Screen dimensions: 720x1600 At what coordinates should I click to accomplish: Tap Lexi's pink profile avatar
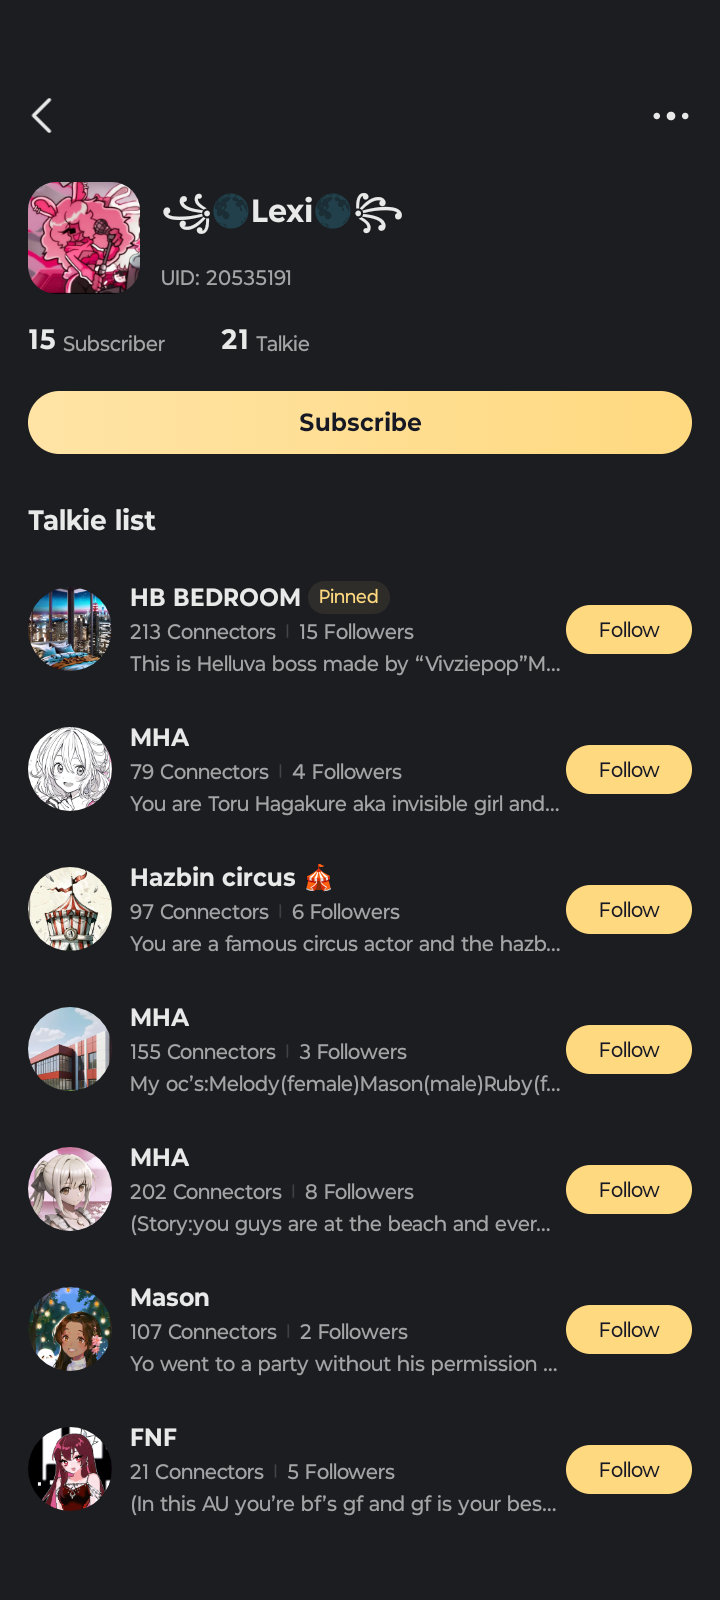pos(84,238)
